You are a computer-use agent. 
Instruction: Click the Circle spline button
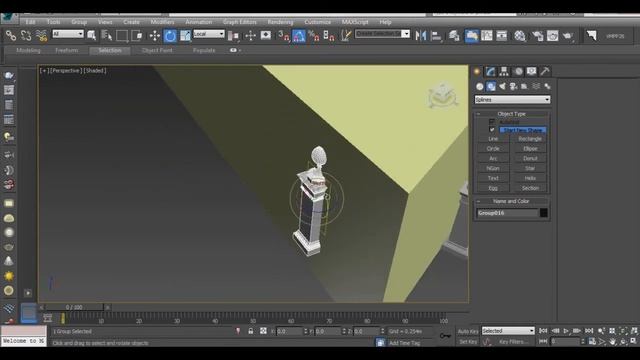tap(493, 149)
